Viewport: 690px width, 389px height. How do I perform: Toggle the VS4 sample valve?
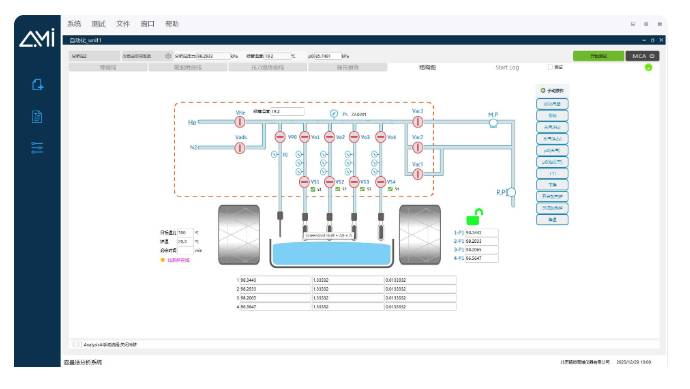381,181
